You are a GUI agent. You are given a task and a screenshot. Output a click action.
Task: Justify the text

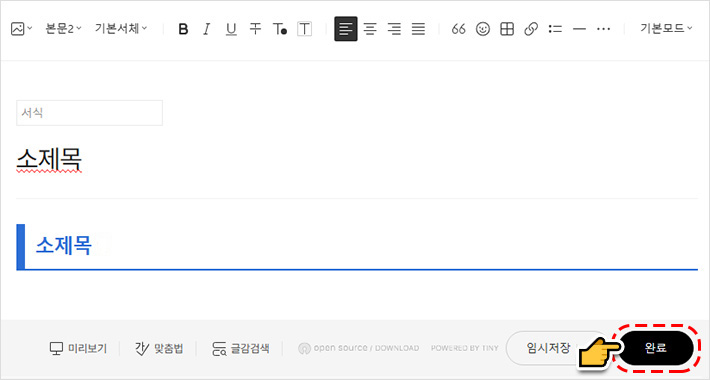pos(418,29)
